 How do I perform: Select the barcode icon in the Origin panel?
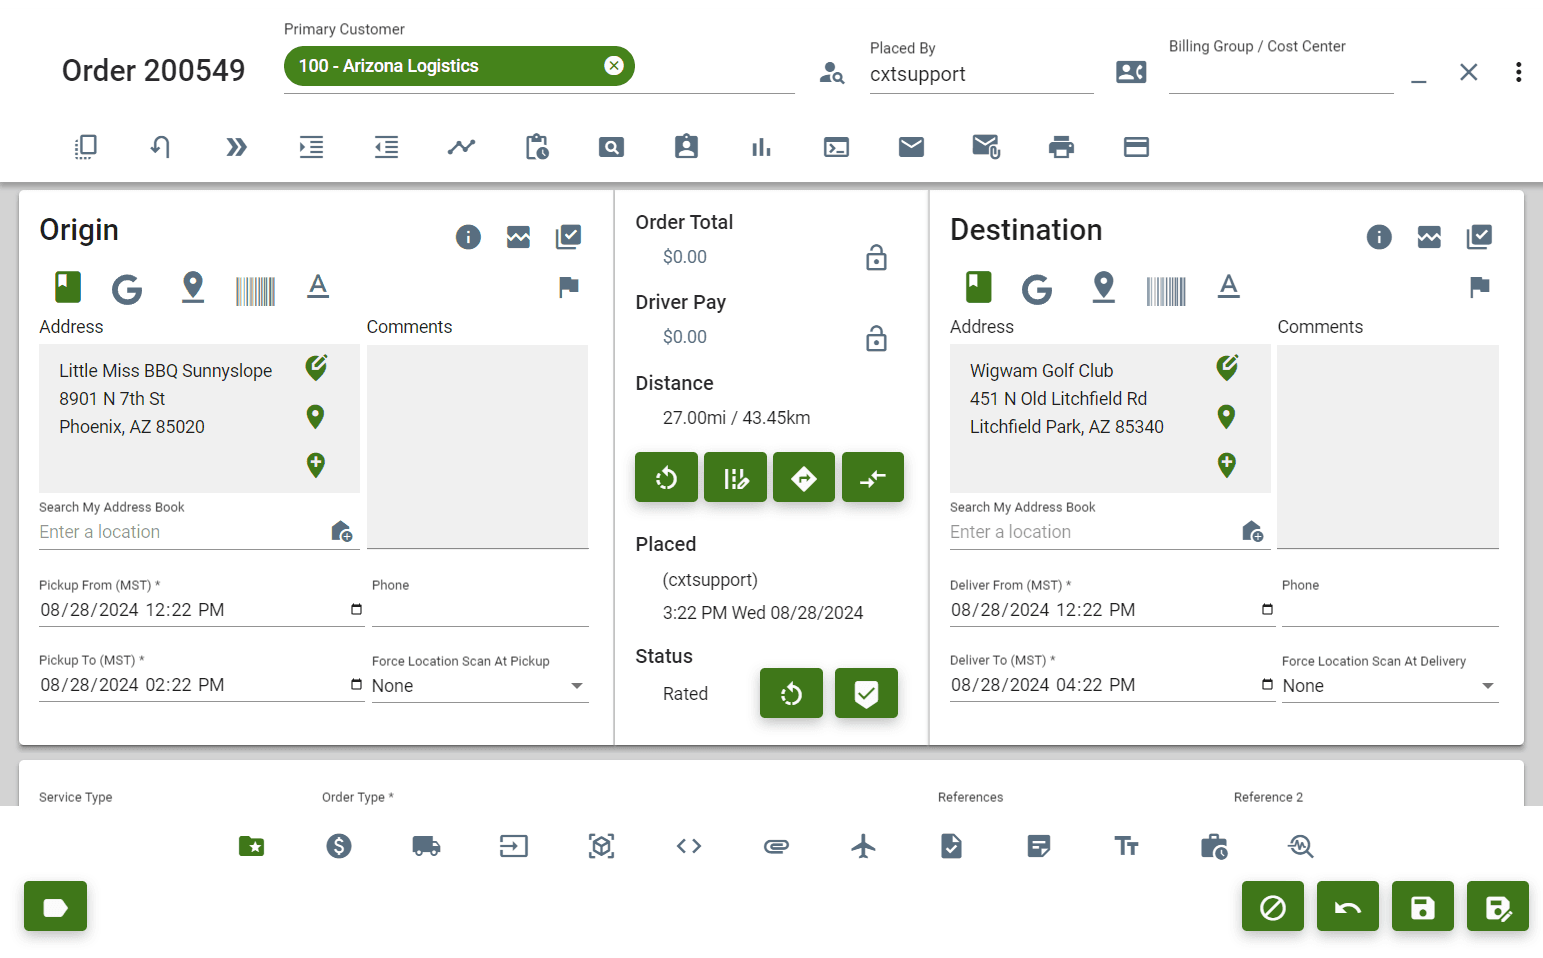(255, 289)
